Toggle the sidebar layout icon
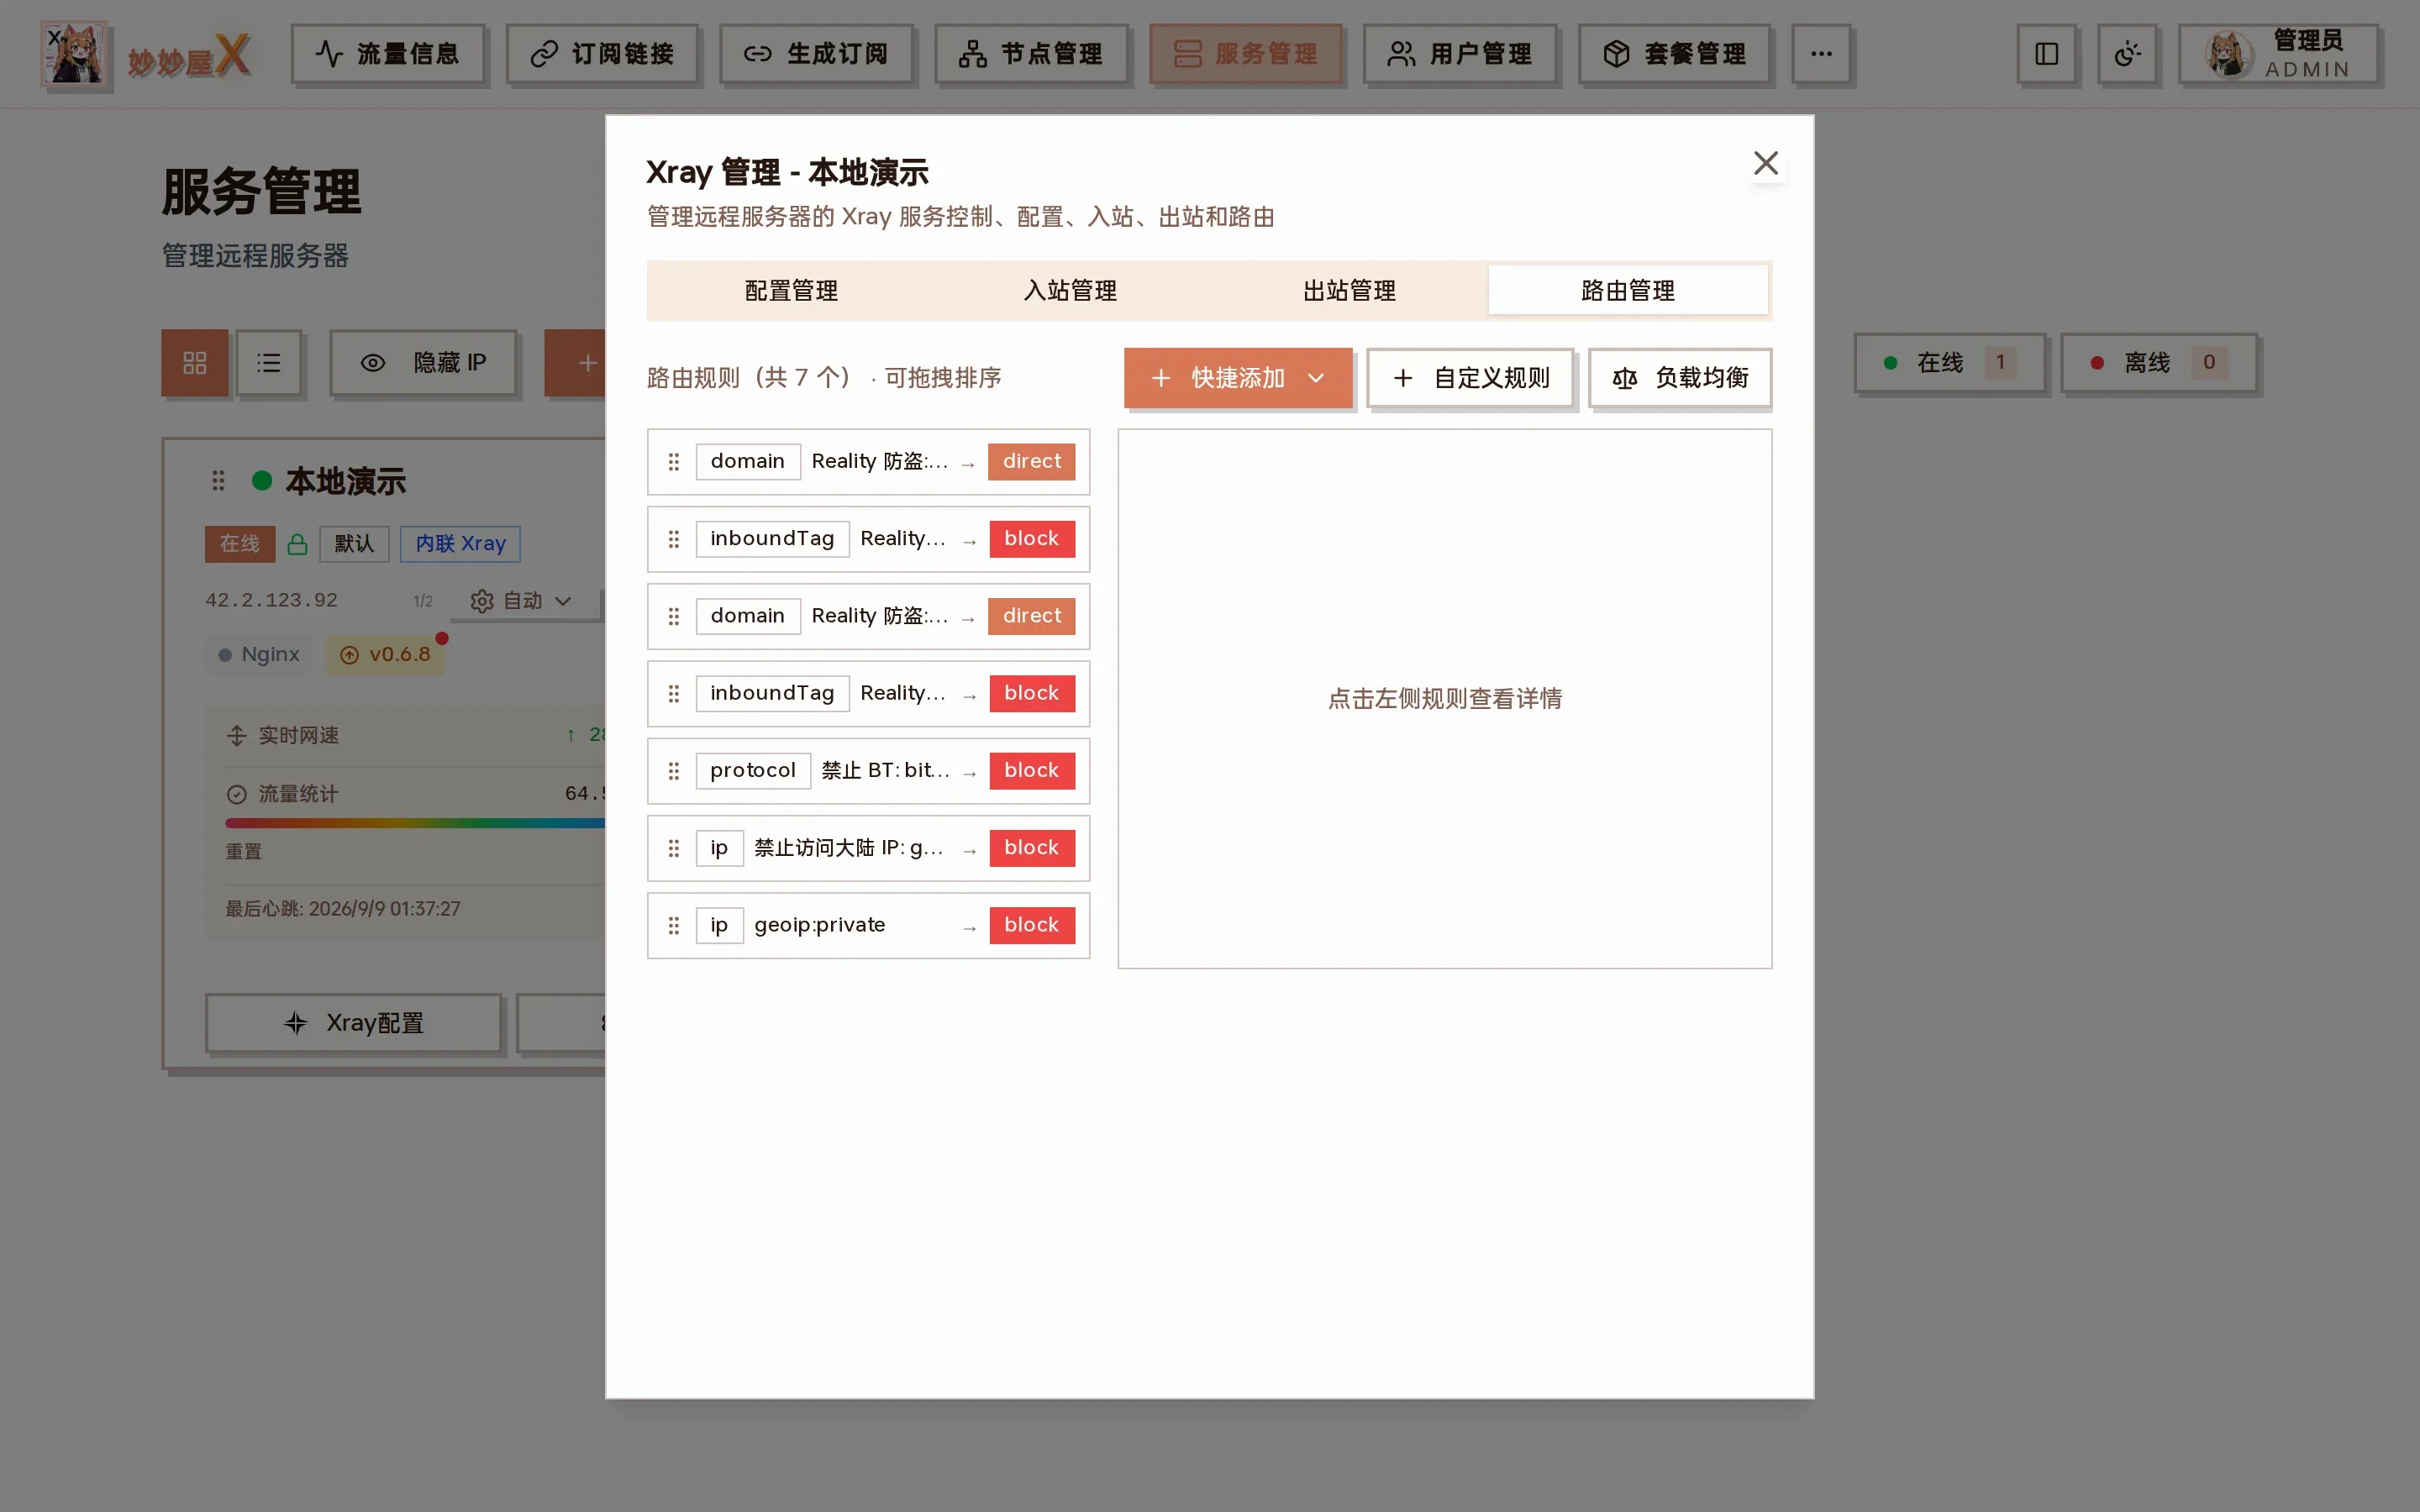2420x1512 pixels. (2046, 54)
